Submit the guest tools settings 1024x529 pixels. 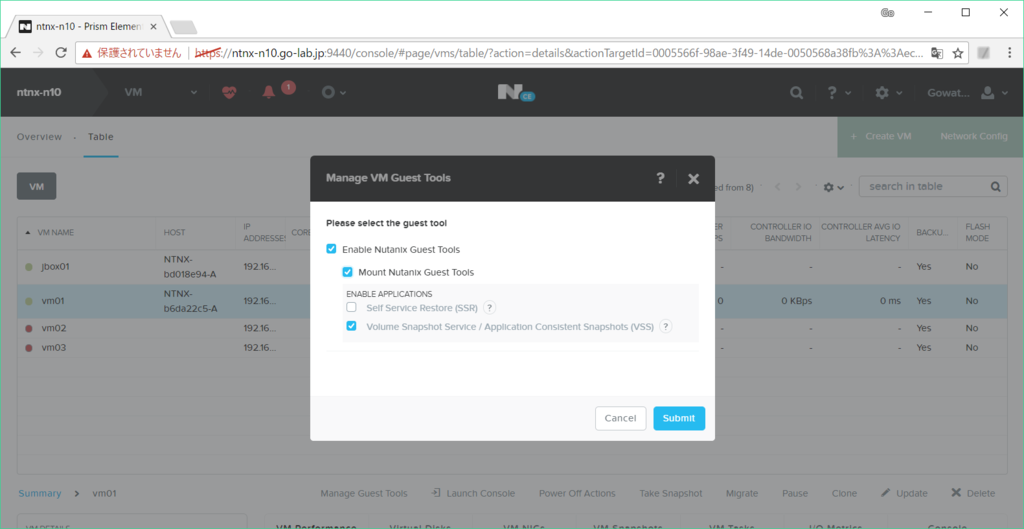click(x=679, y=418)
